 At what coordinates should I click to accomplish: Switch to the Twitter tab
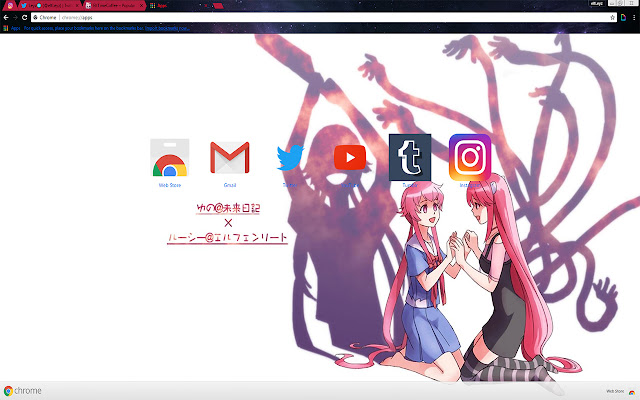point(49,6)
